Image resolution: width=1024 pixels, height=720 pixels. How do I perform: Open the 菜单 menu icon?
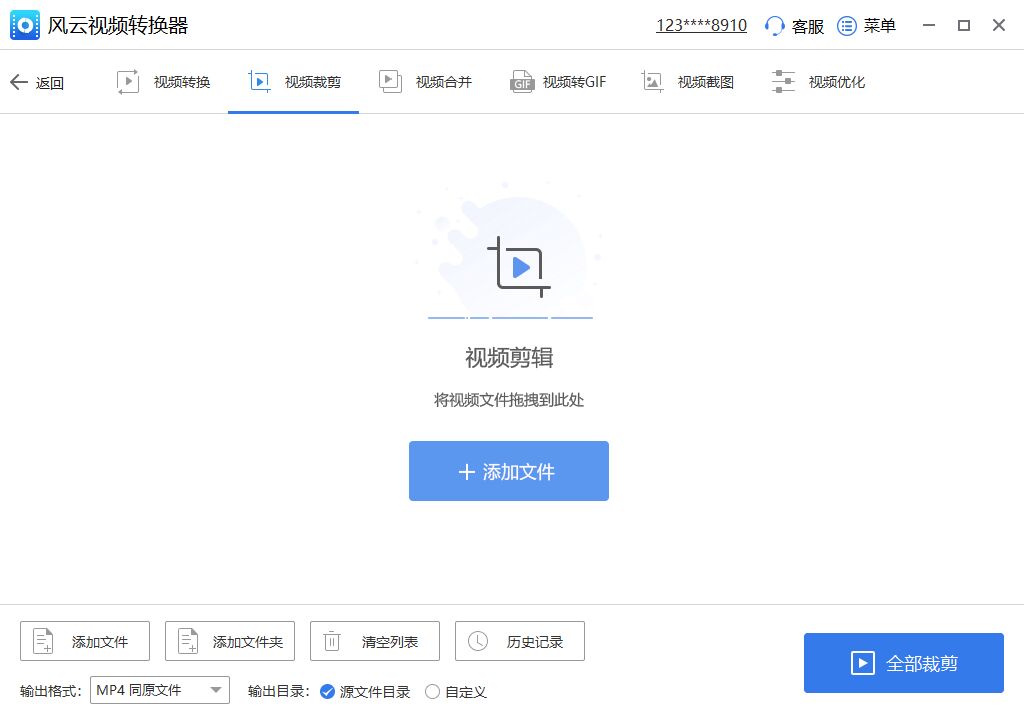coord(846,25)
